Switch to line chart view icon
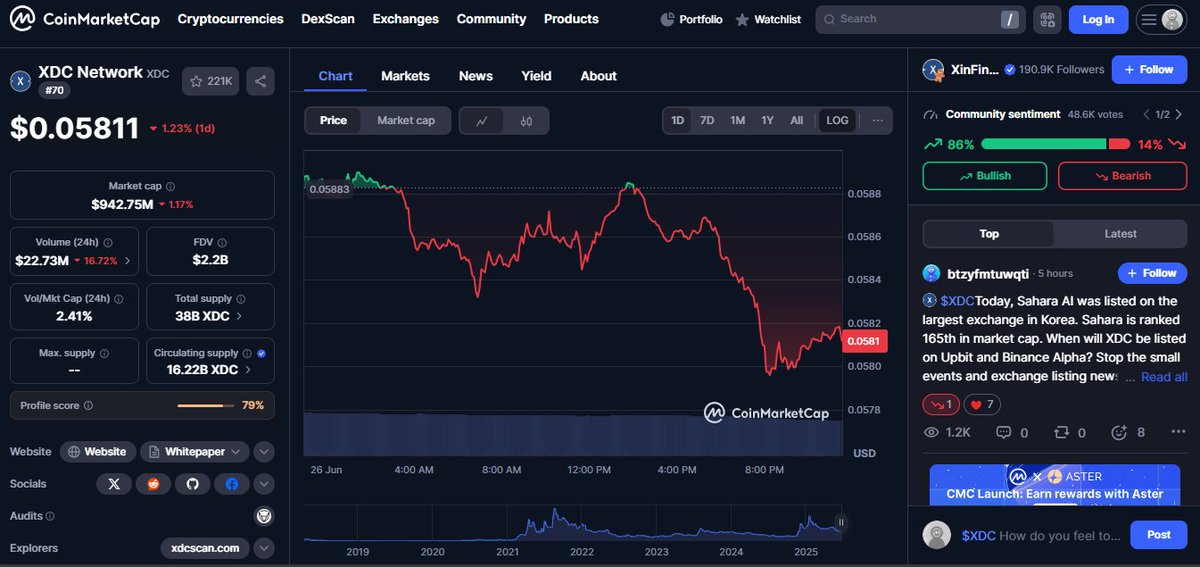 (482, 120)
